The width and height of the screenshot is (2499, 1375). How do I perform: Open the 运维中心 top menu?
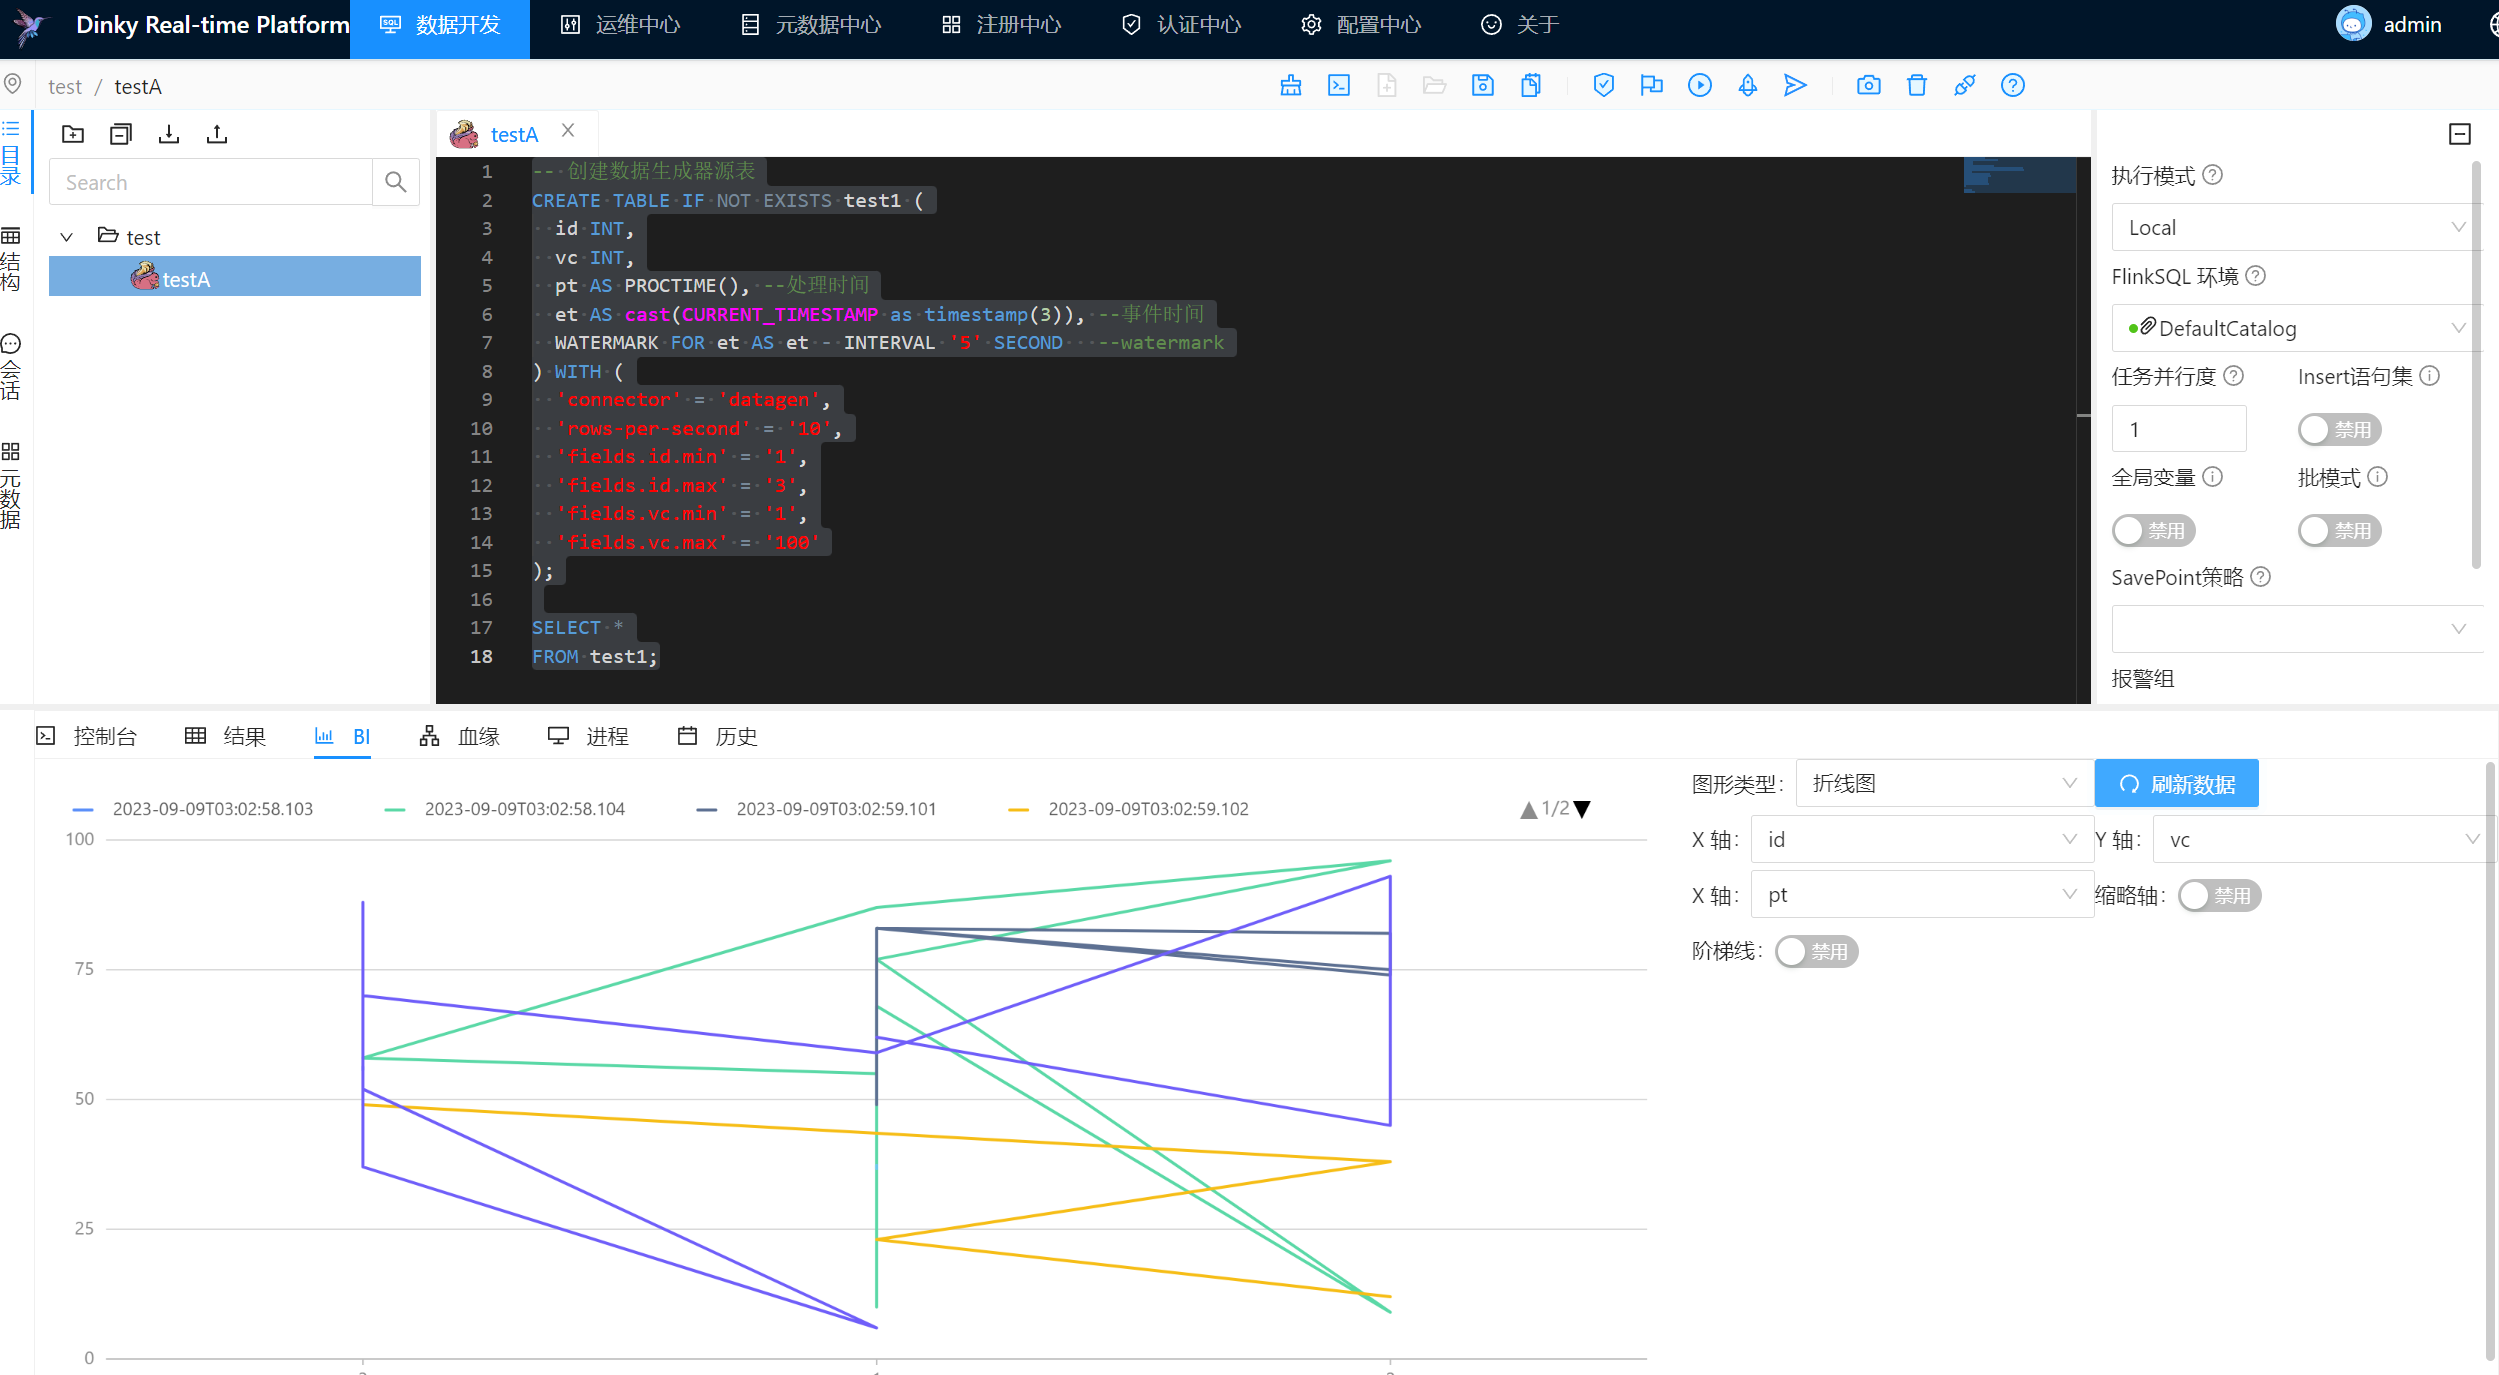(620, 25)
